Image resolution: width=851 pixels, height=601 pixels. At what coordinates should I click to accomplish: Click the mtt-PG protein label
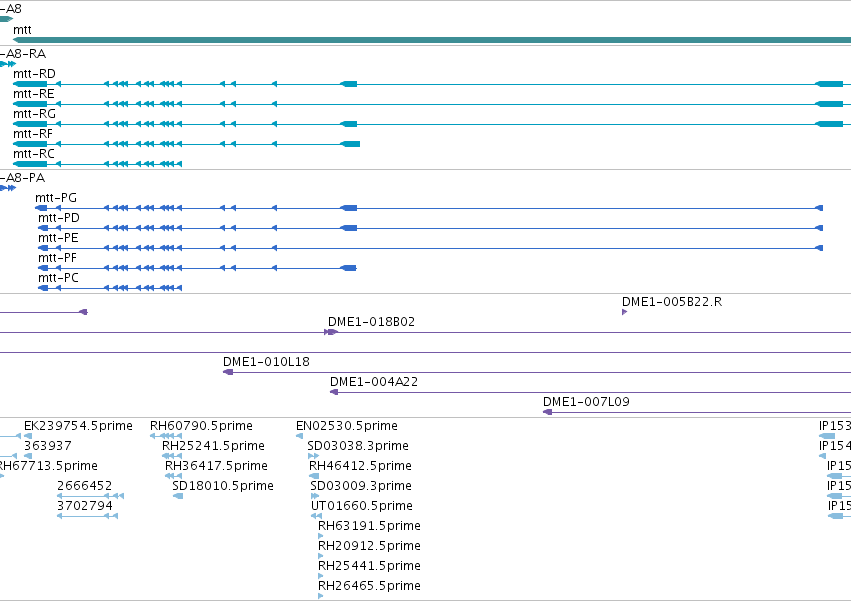click(56, 198)
